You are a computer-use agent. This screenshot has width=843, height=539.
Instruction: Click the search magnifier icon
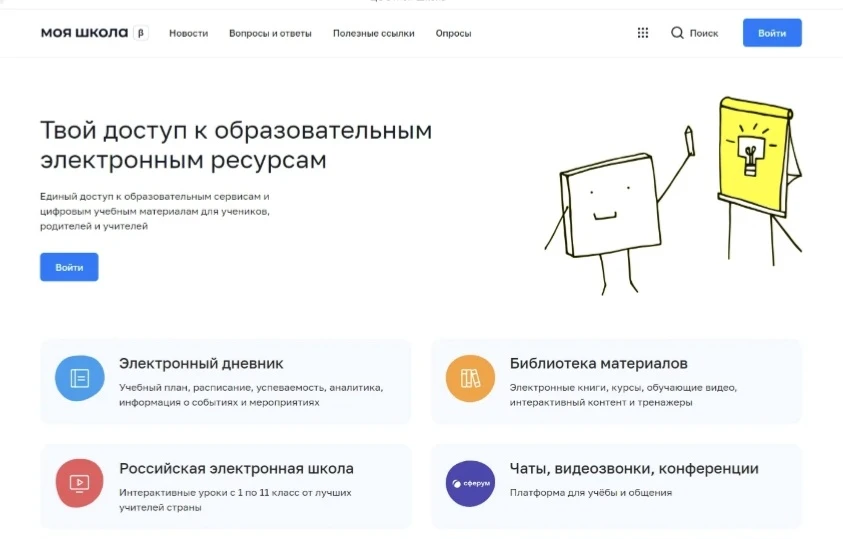(677, 33)
